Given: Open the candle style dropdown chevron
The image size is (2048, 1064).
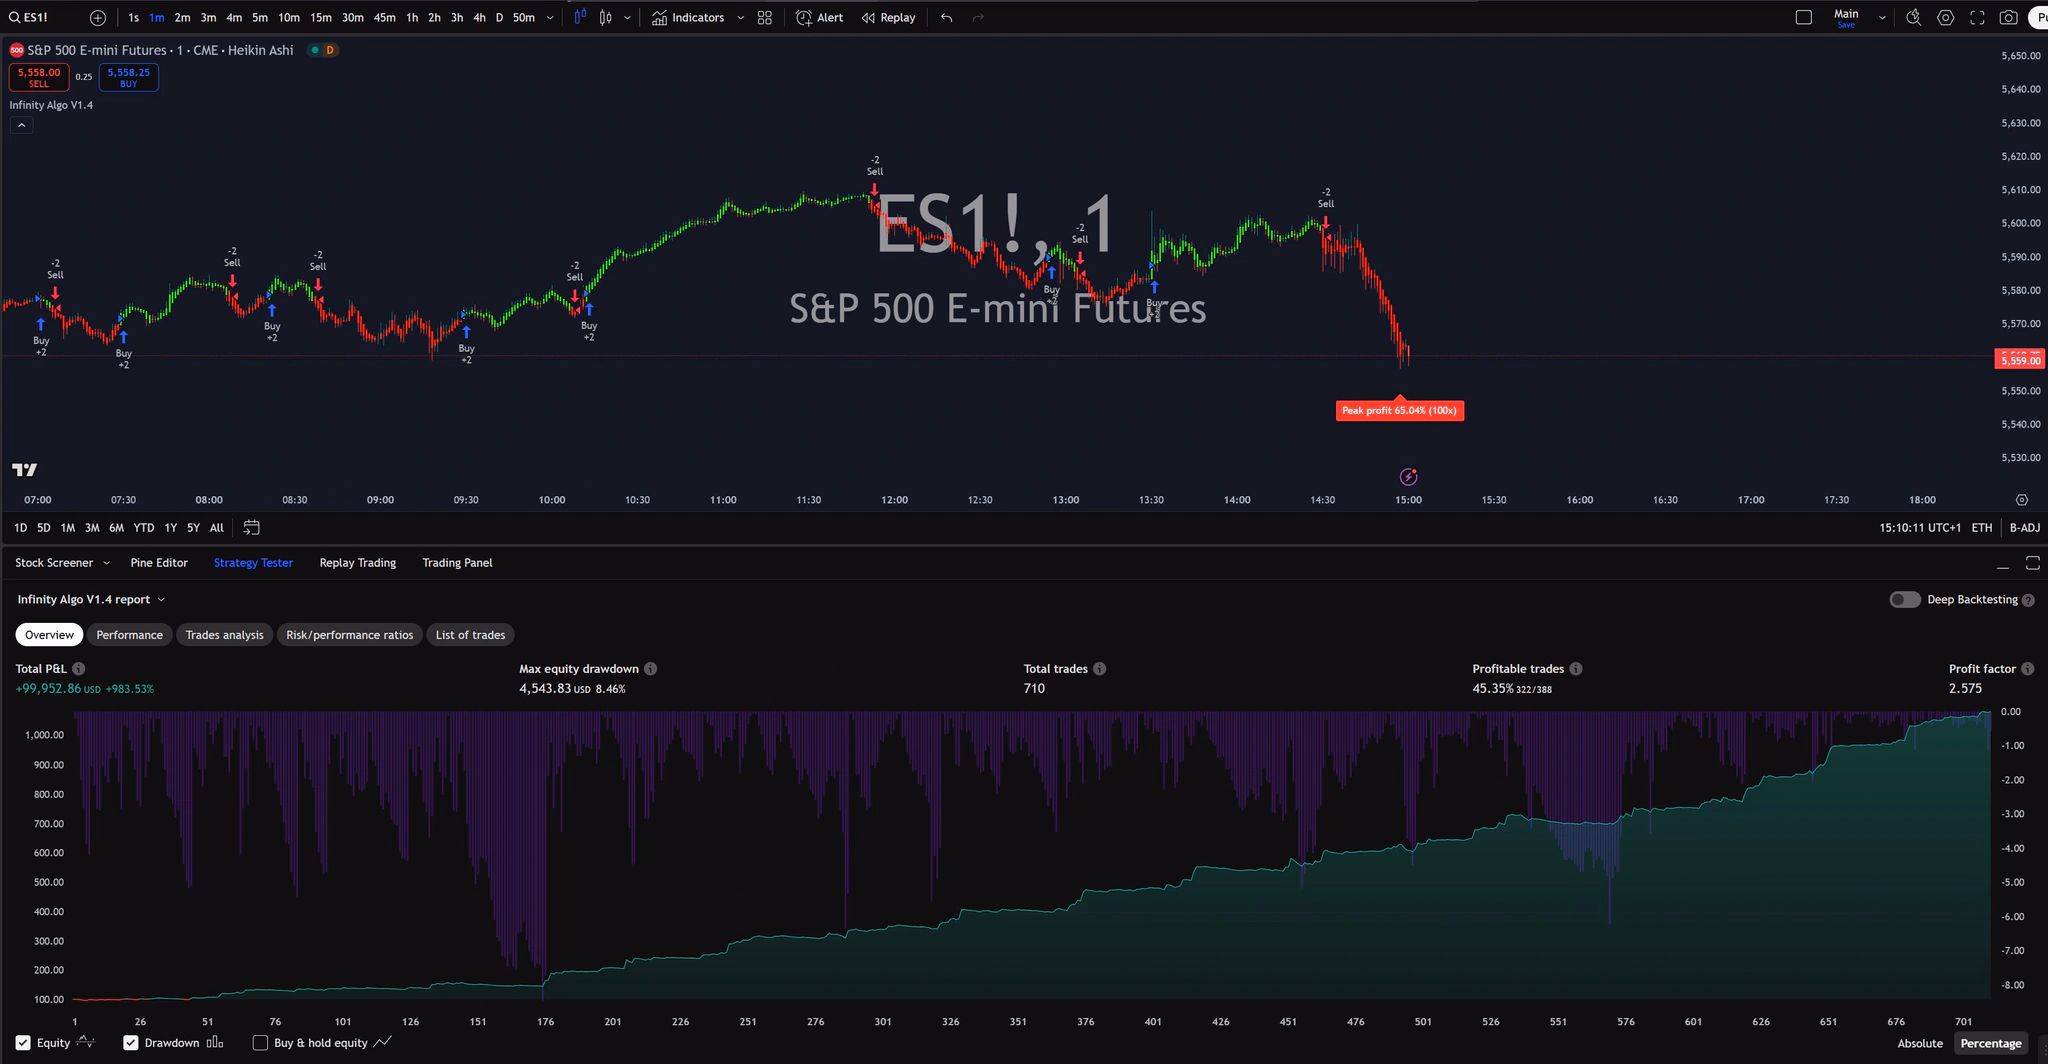Looking at the screenshot, I should (x=628, y=17).
